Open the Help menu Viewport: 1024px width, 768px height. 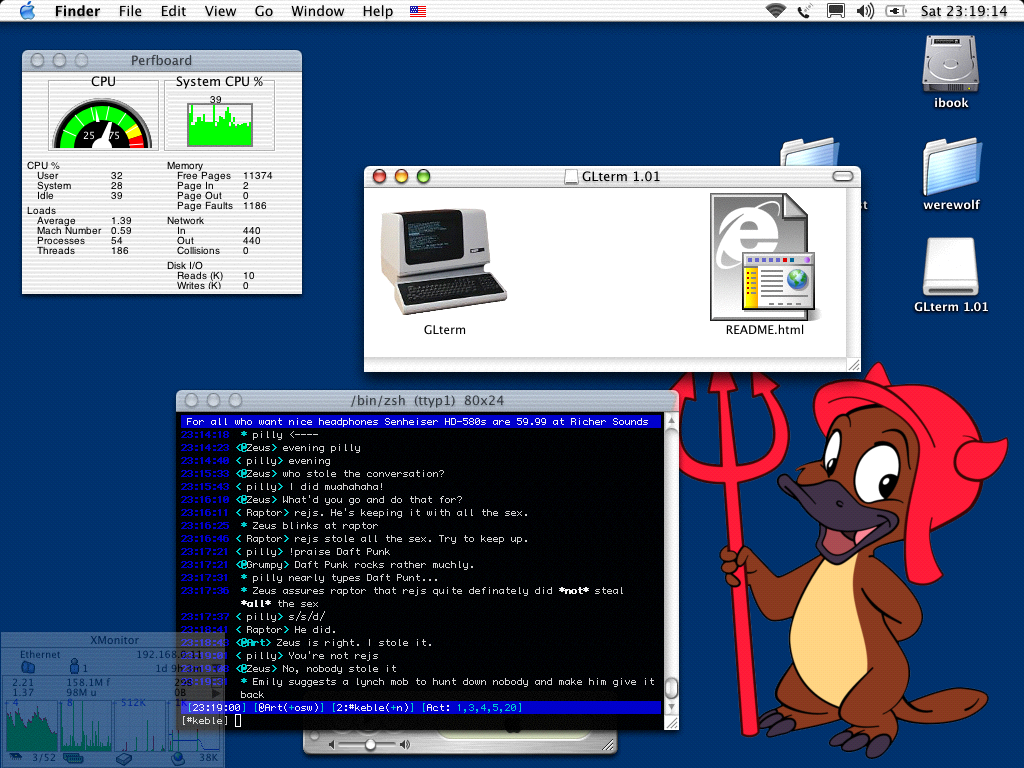377,11
